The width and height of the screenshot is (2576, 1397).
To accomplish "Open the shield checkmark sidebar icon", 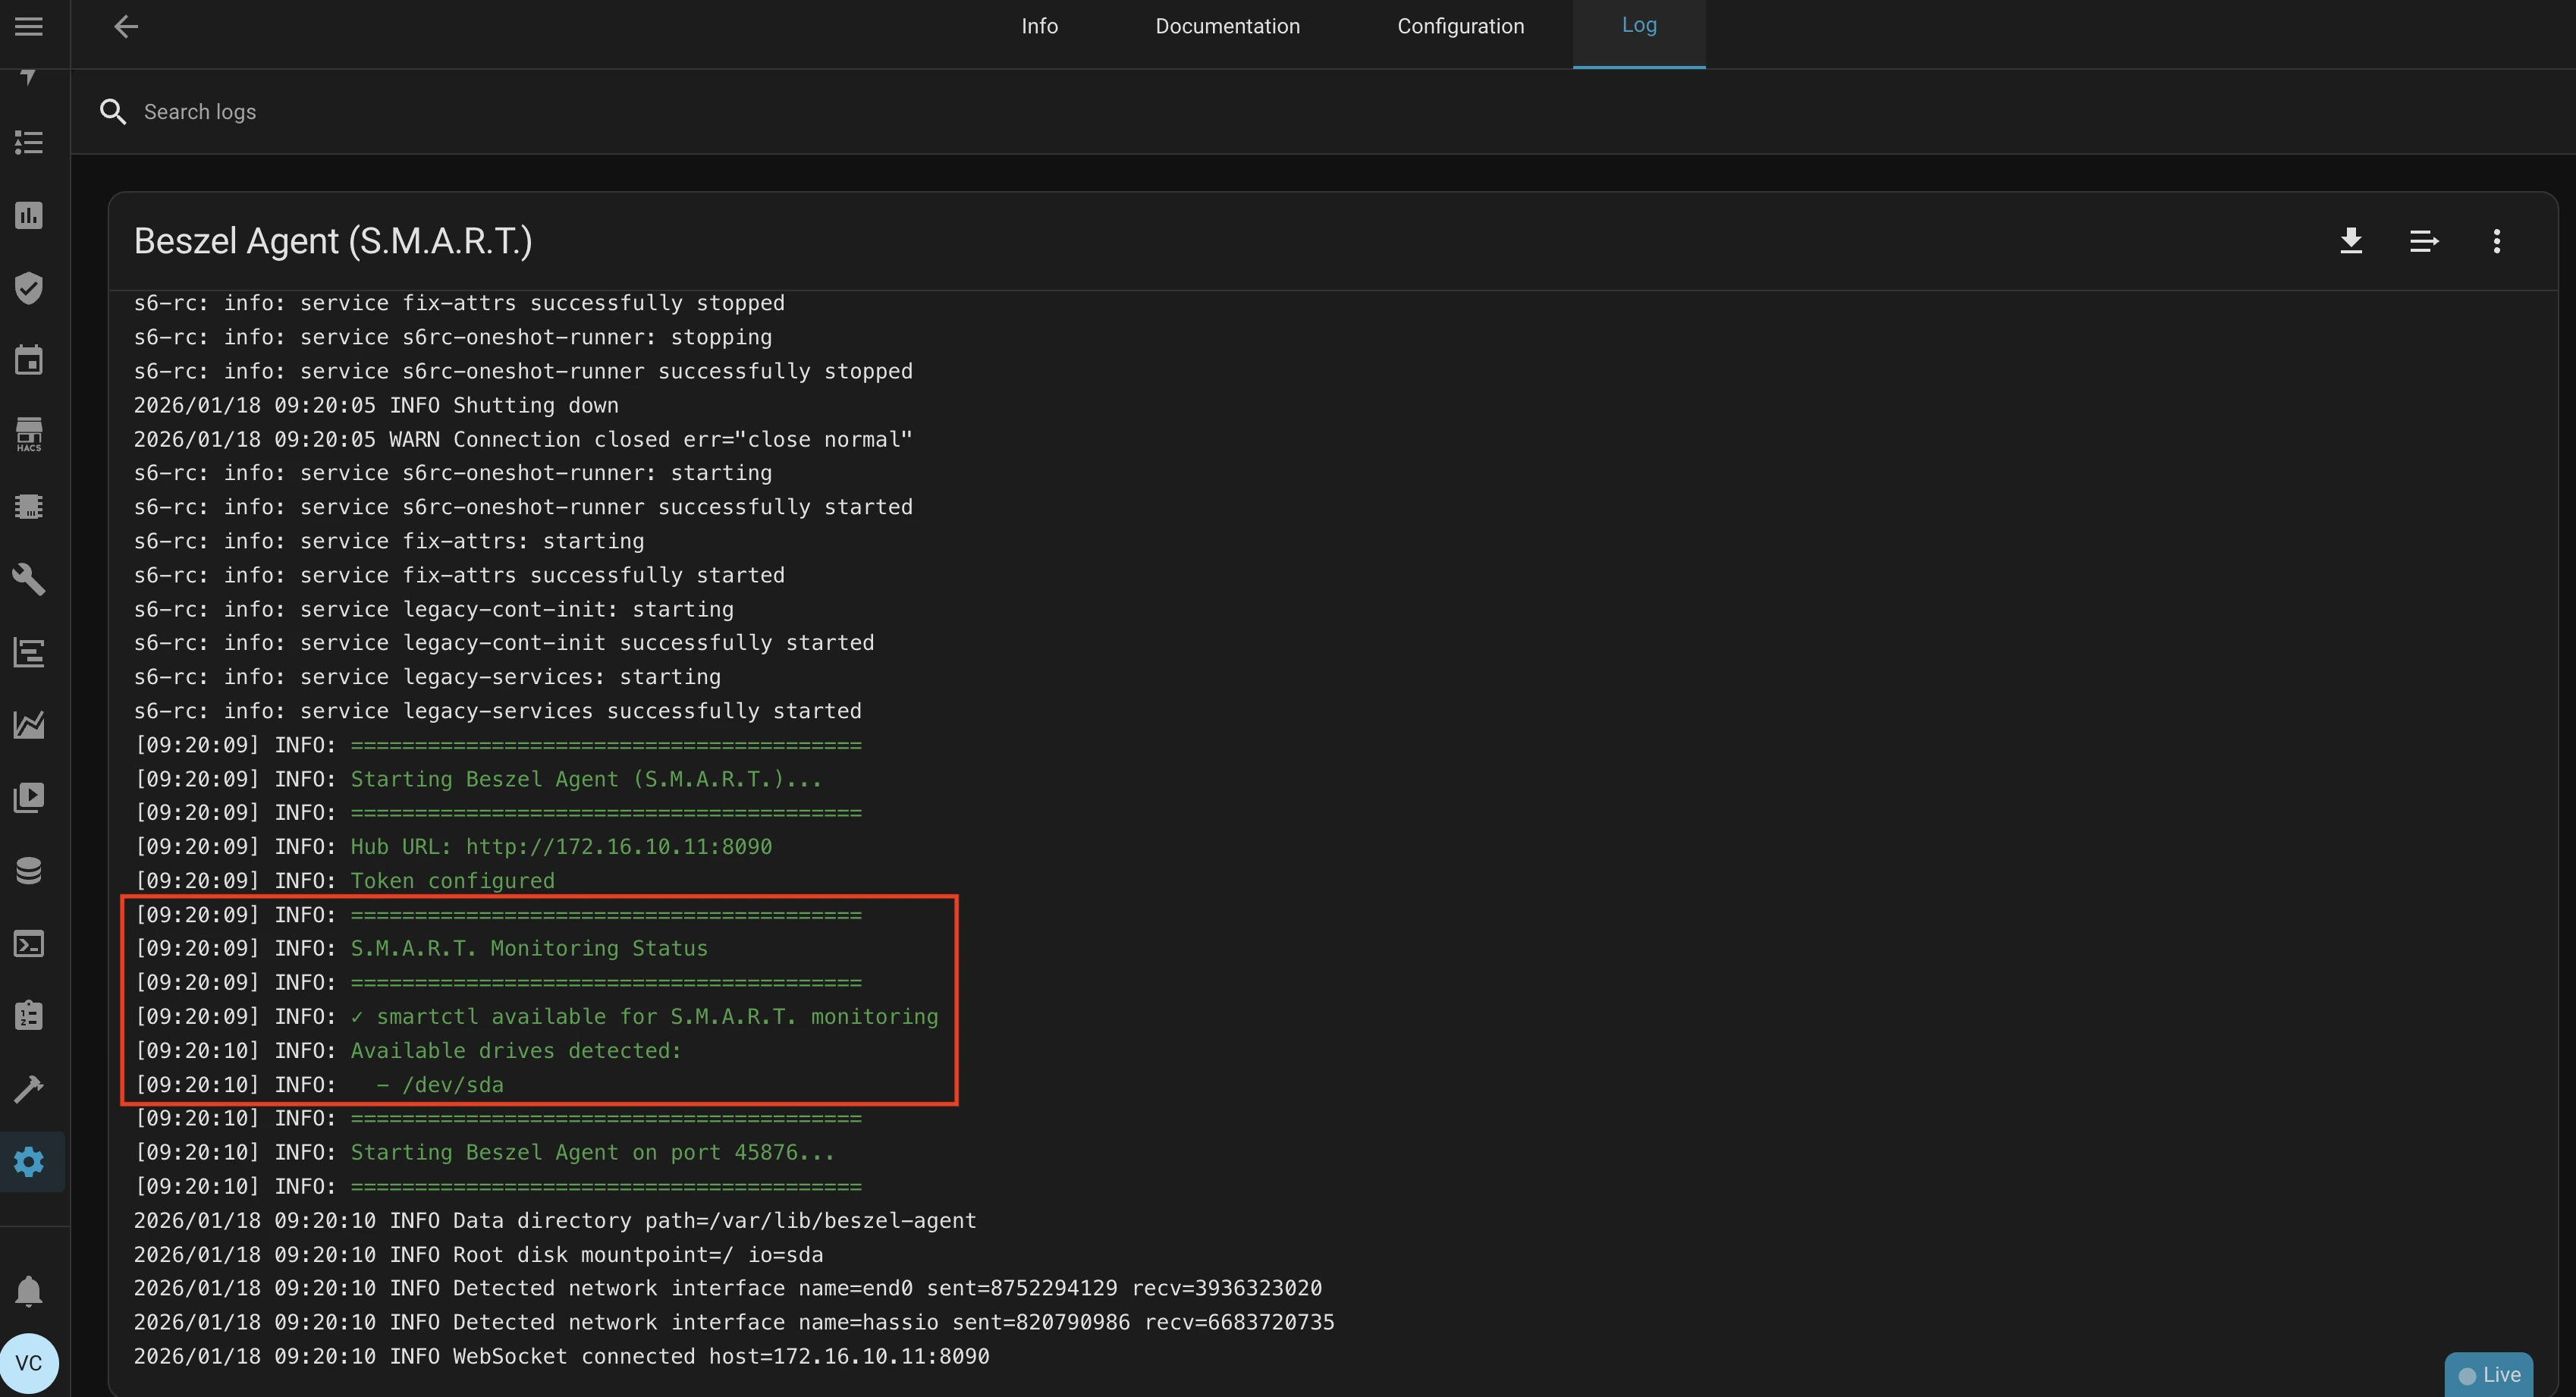I will [x=29, y=288].
